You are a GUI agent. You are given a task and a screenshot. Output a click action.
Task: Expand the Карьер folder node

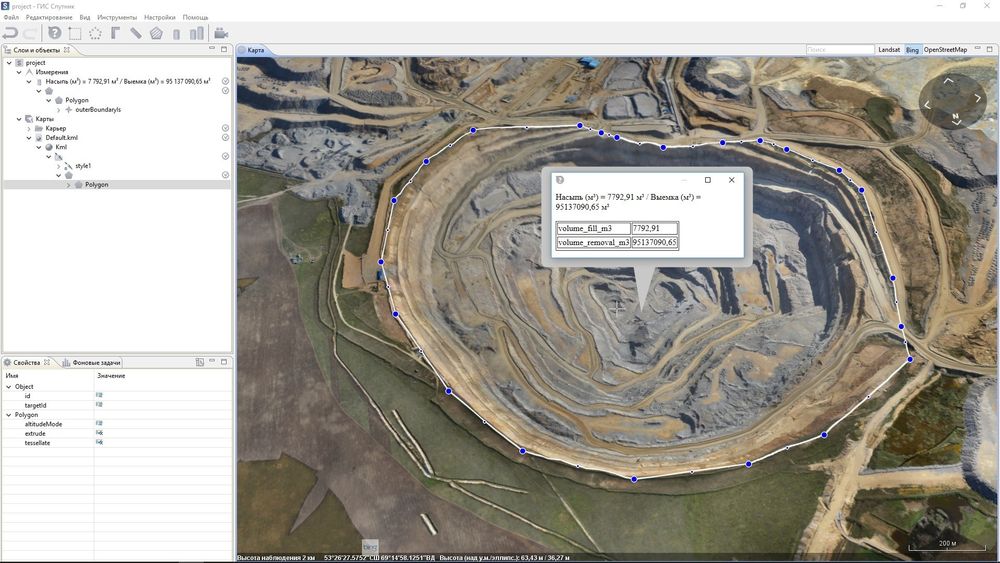pos(29,128)
